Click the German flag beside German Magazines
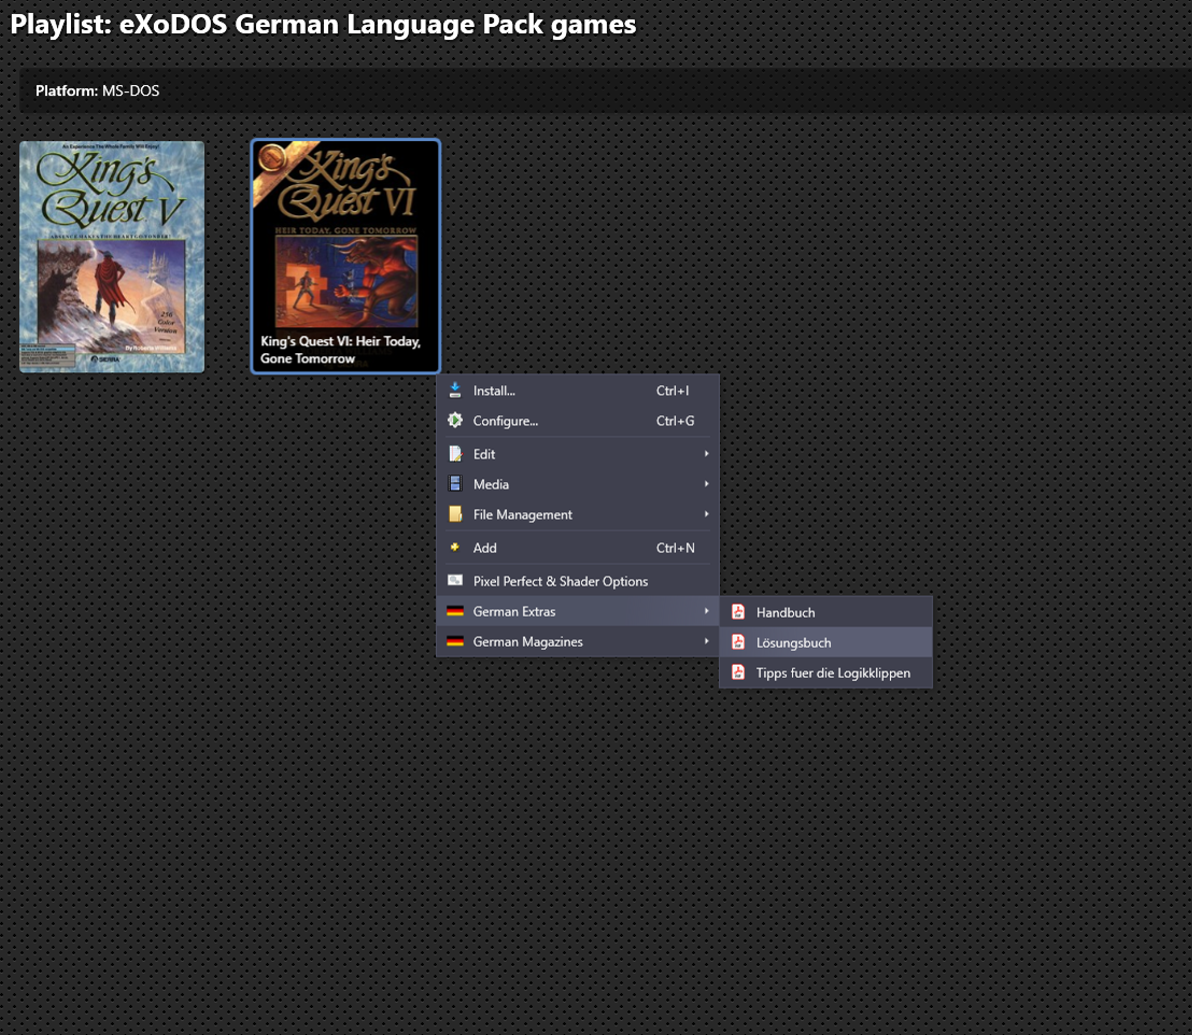 point(455,641)
